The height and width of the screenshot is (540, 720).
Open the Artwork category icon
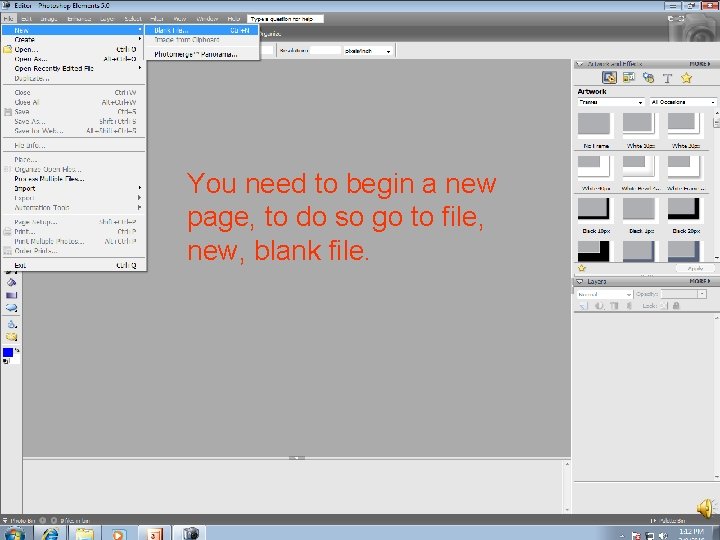(x=609, y=78)
